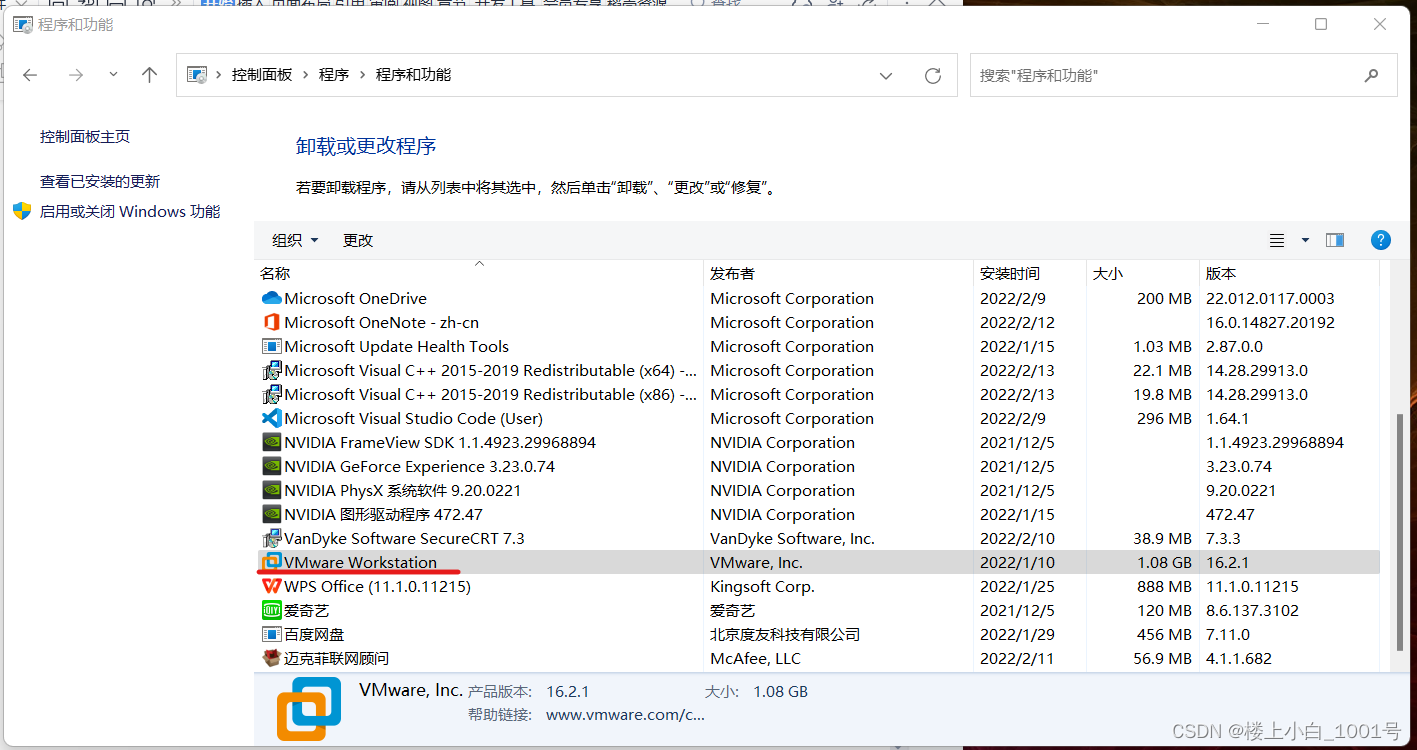
Task: Click the NVIDIA PhysX icon
Action: pos(271,490)
